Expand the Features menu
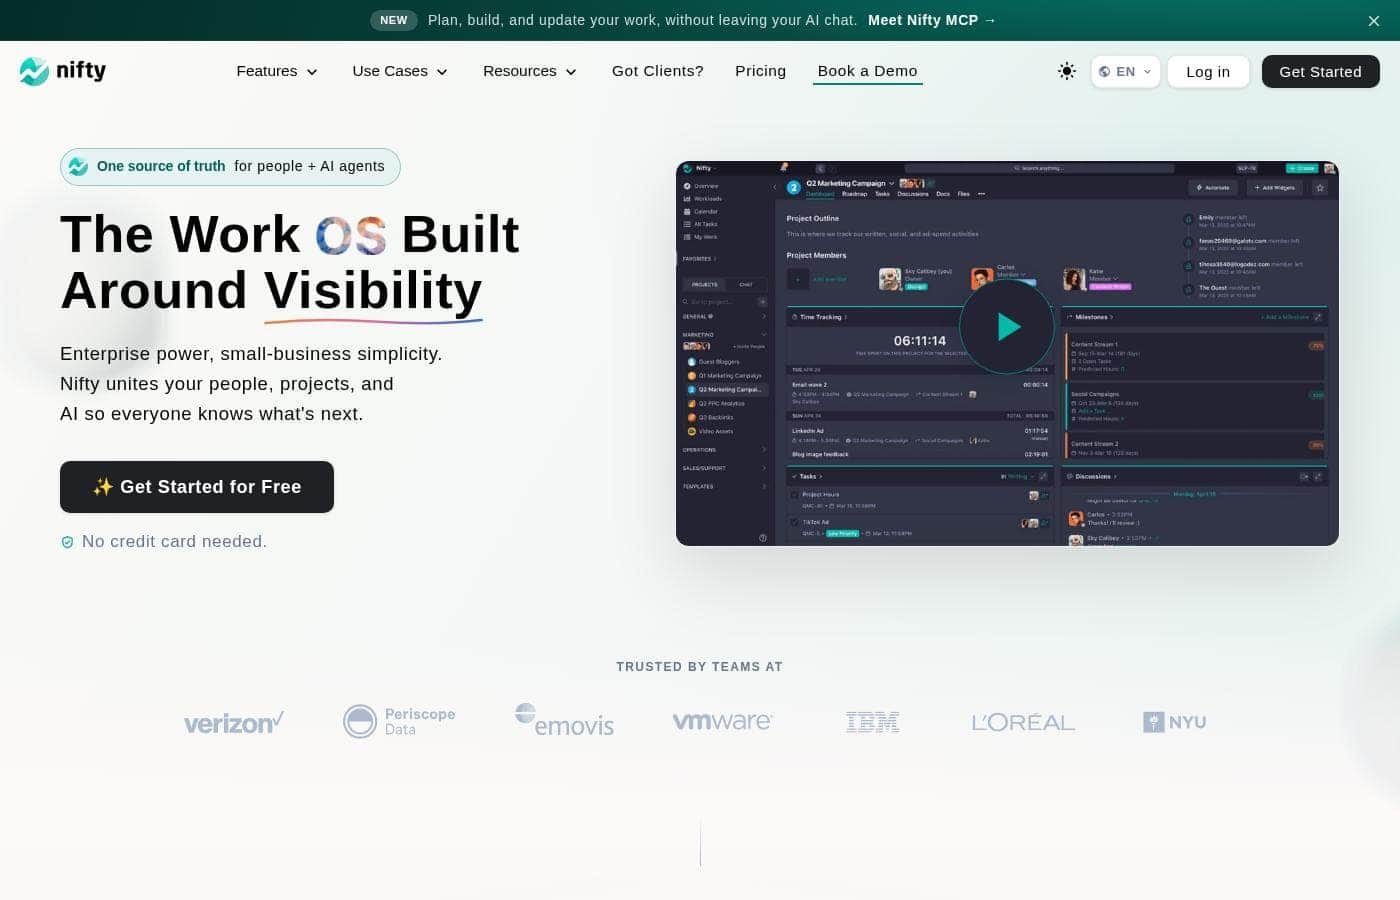Viewport: 1400px width, 900px height. [x=277, y=71]
